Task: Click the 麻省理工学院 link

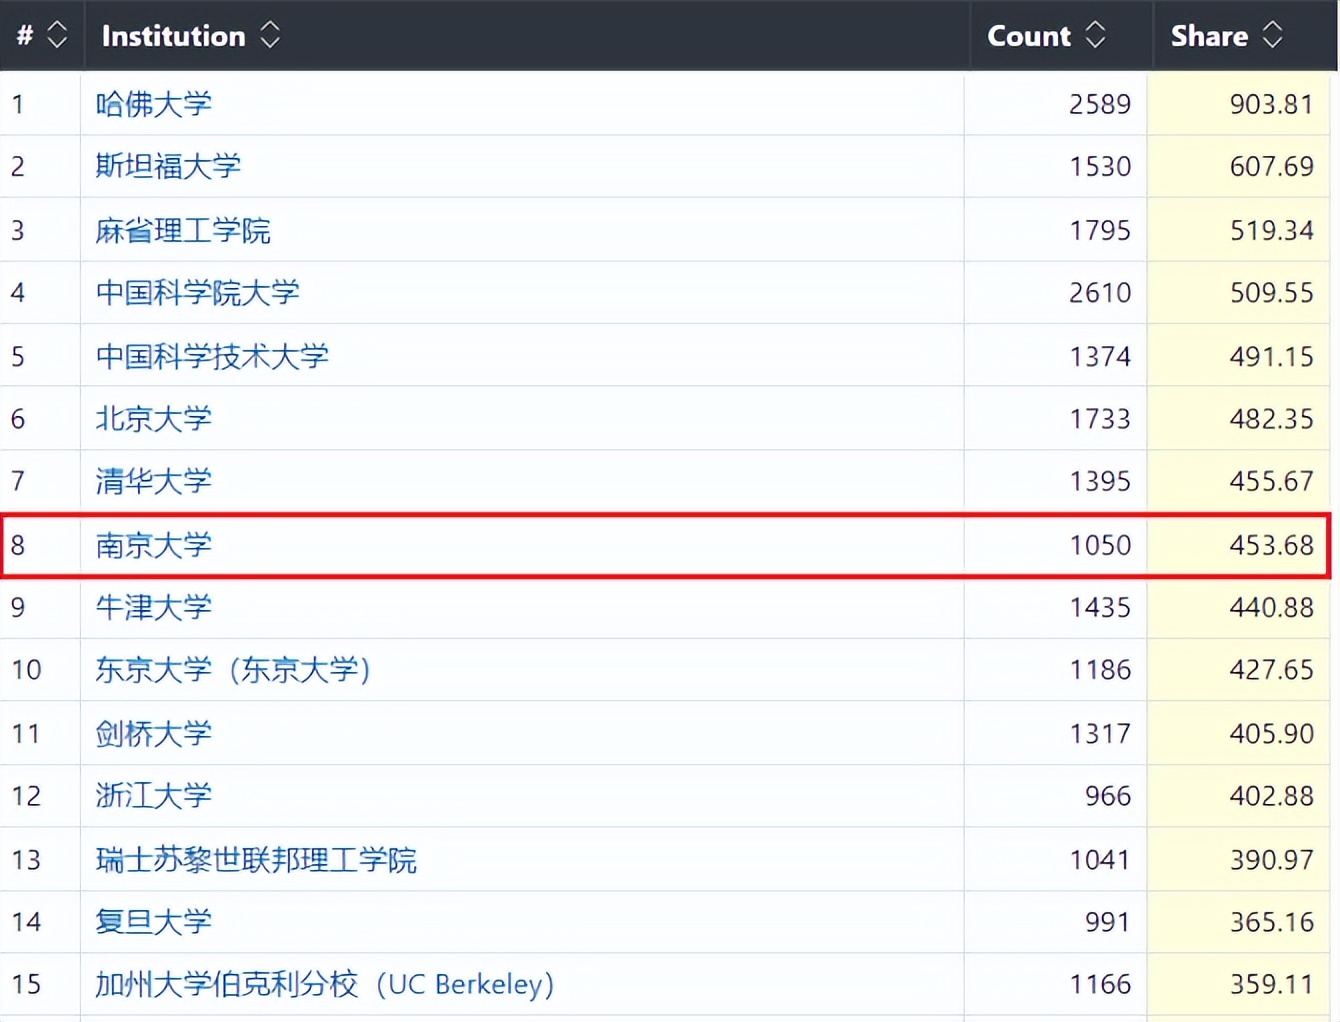Action: pos(183,230)
